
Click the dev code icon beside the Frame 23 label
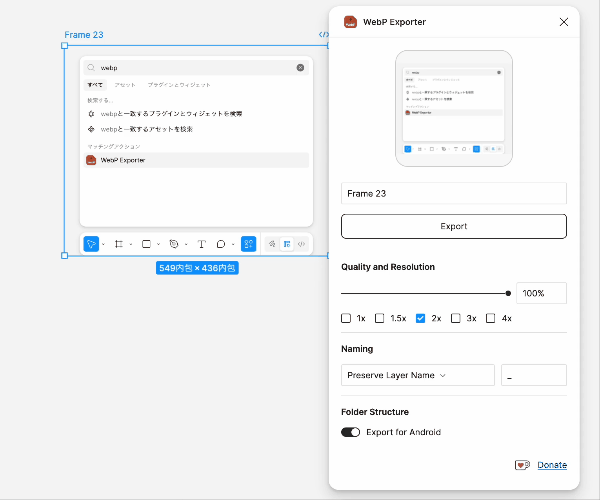[323, 34]
